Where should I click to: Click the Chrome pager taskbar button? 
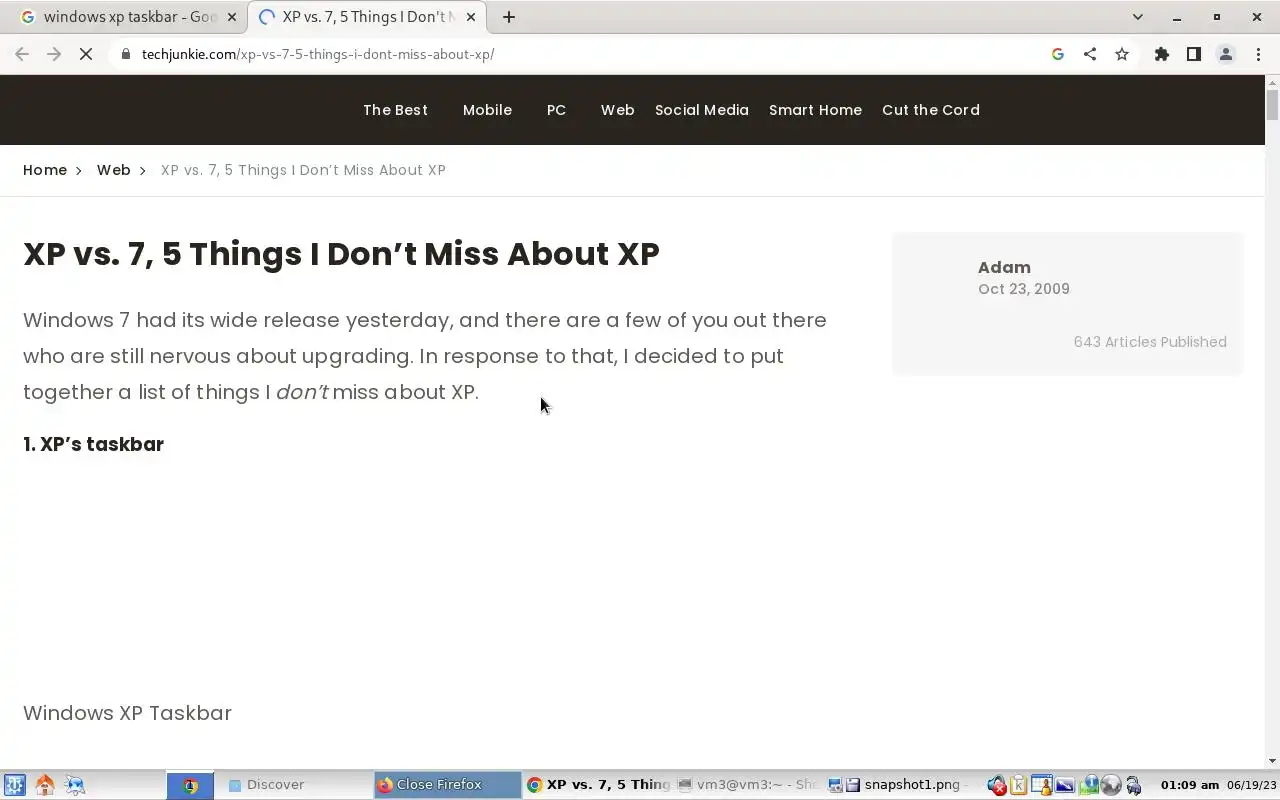pyautogui.click(x=190, y=785)
